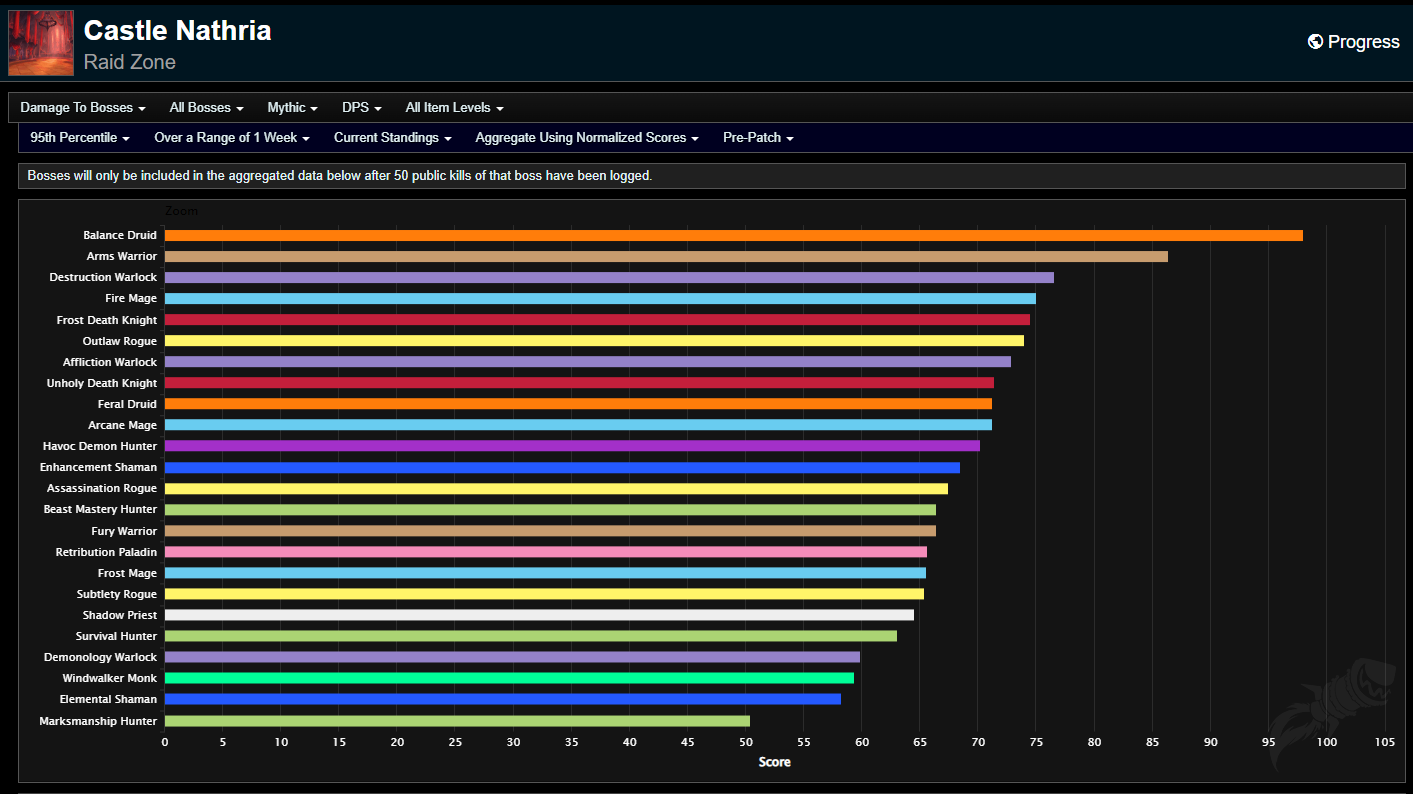Open the Current Standings dropdown
Screen dimensions: 1413x794
pos(393,137)
